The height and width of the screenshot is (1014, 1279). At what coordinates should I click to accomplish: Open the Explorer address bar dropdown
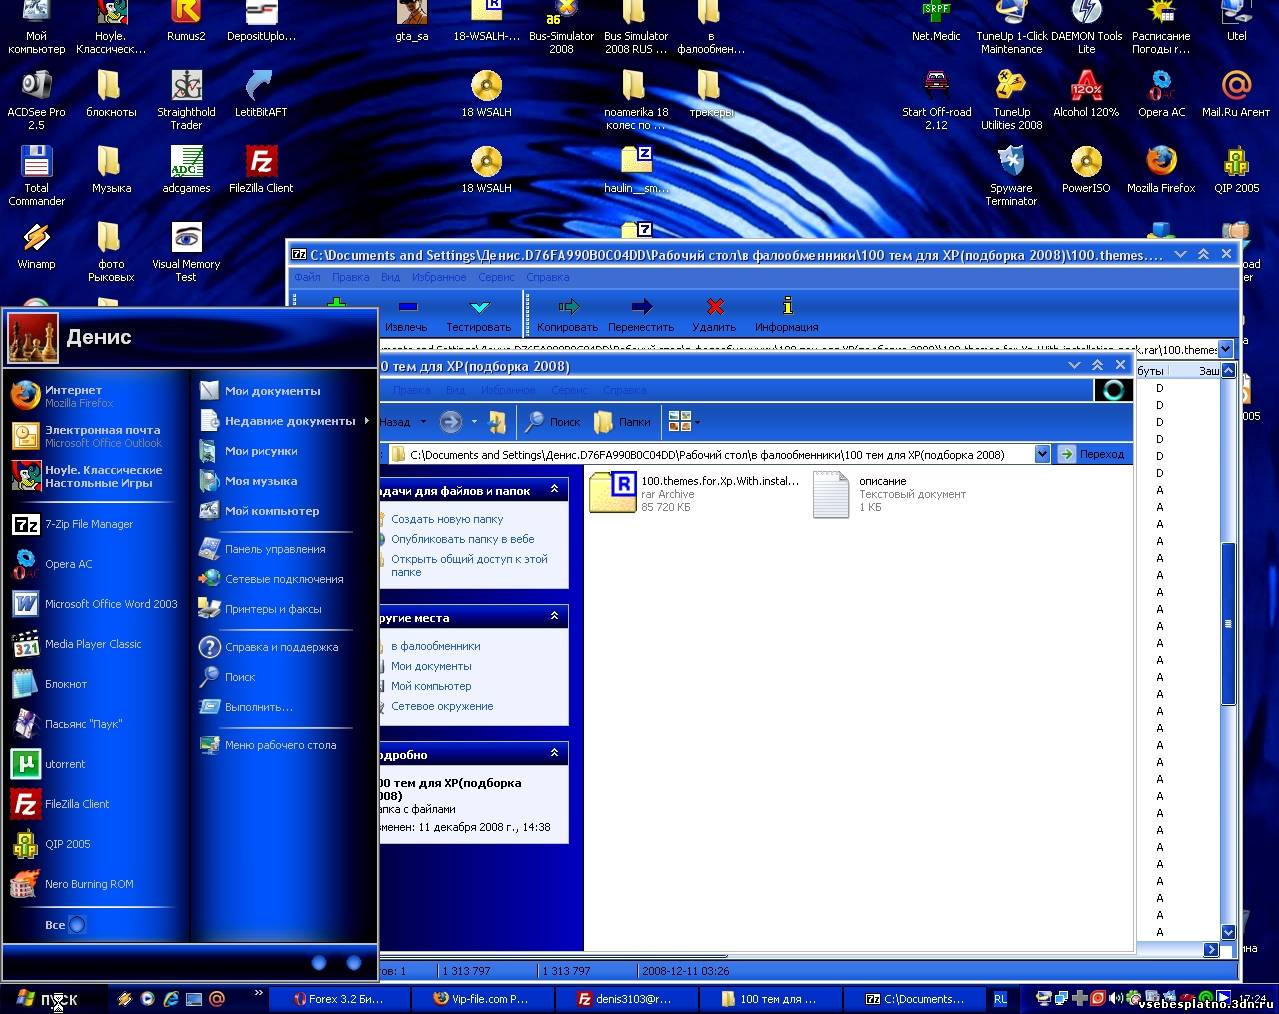tap(1042, 454)
